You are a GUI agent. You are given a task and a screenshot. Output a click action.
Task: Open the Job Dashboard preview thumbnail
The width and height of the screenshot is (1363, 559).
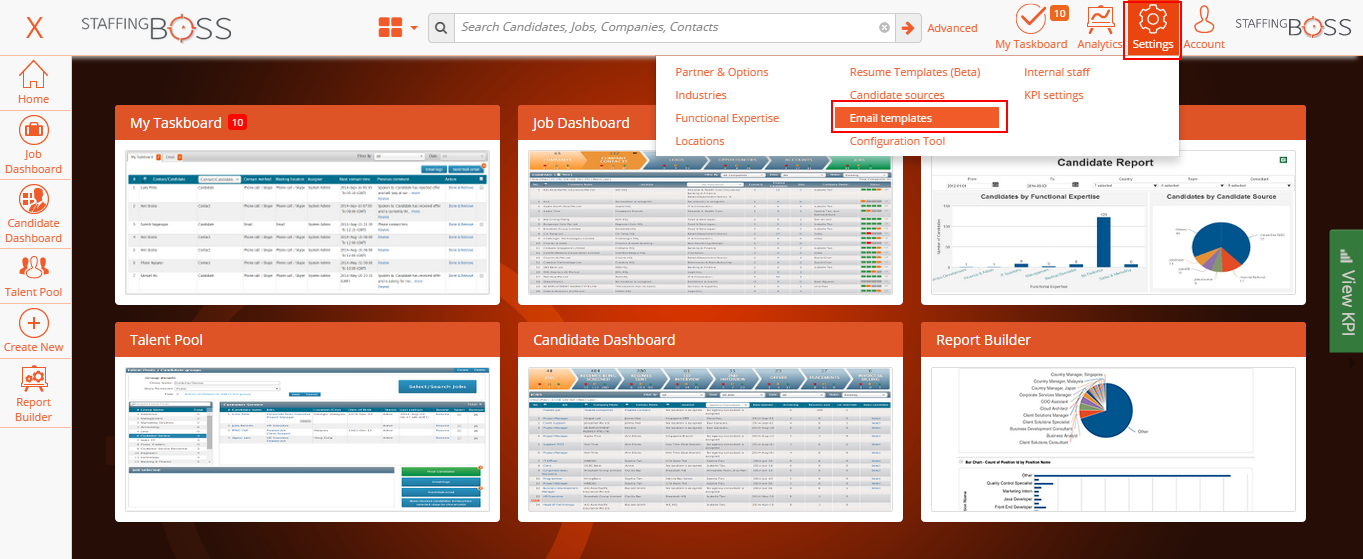(x=709, y=222)
